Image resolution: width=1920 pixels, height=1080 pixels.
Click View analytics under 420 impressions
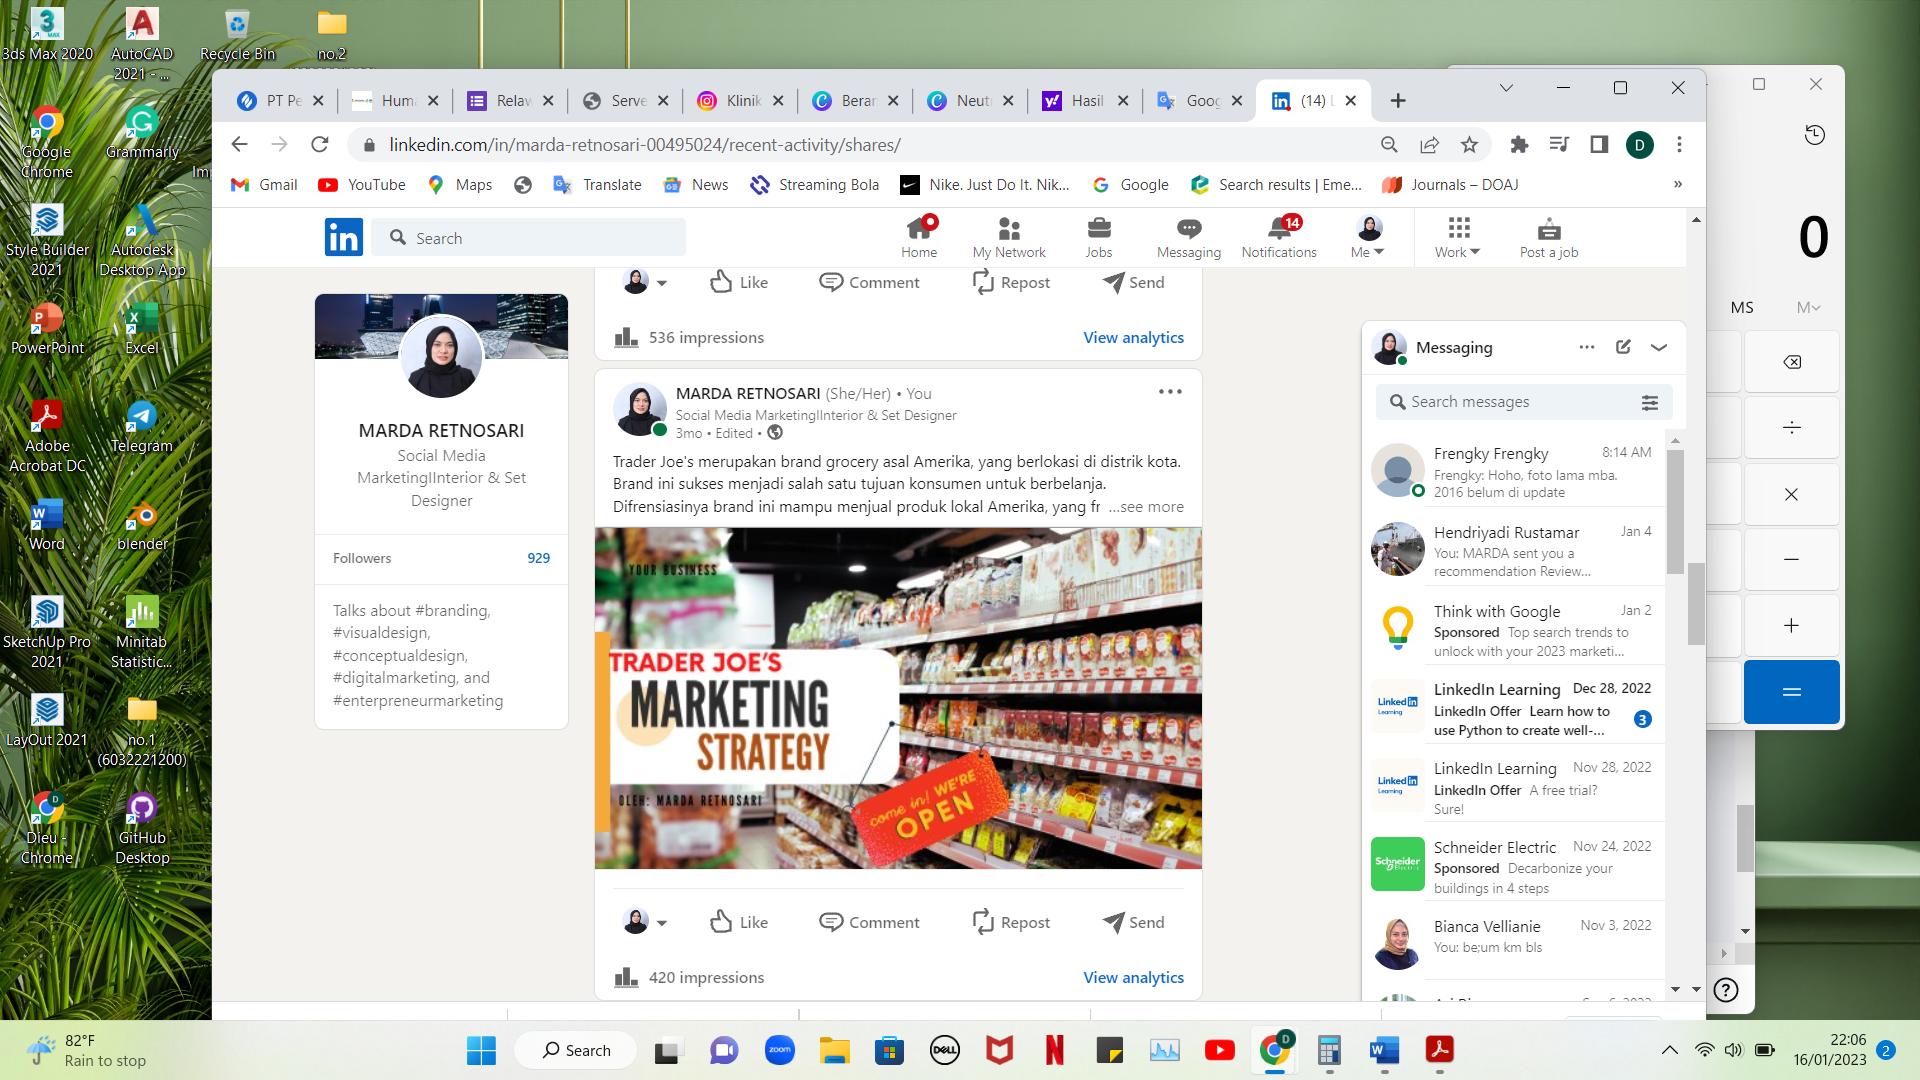pos(1133,977)
